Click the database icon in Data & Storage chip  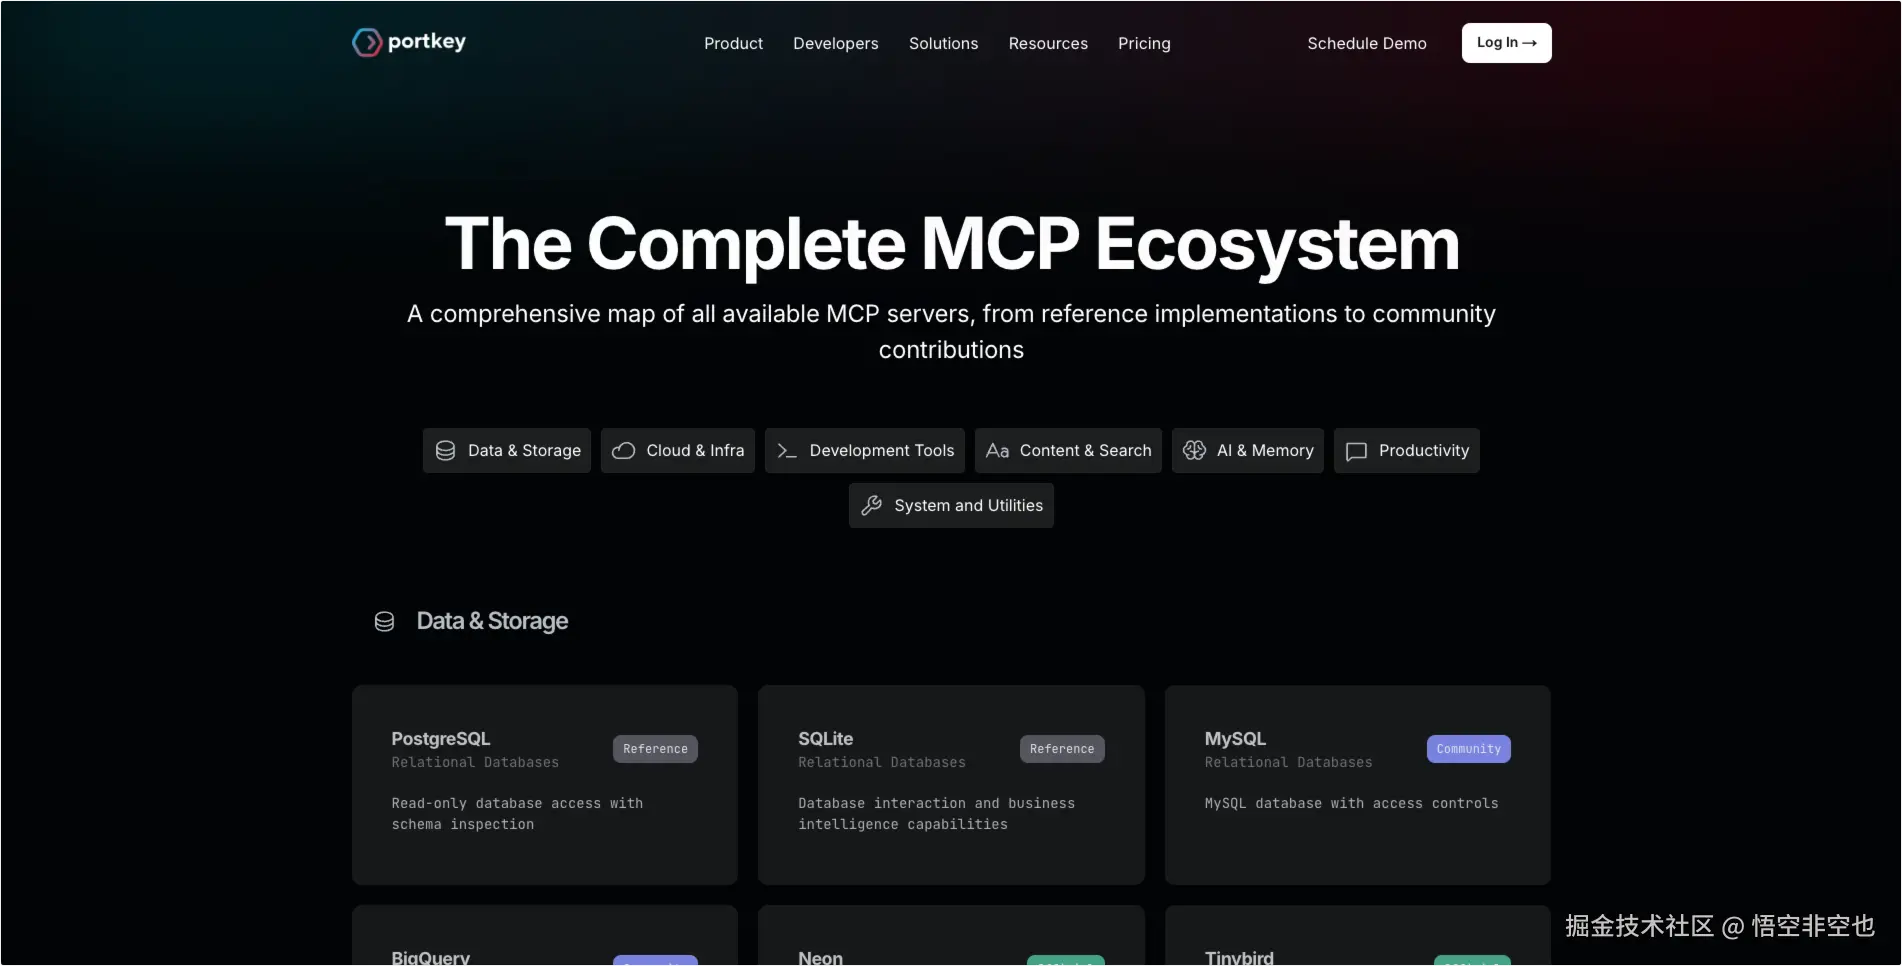pyautogui.click(x=446, y=451)
